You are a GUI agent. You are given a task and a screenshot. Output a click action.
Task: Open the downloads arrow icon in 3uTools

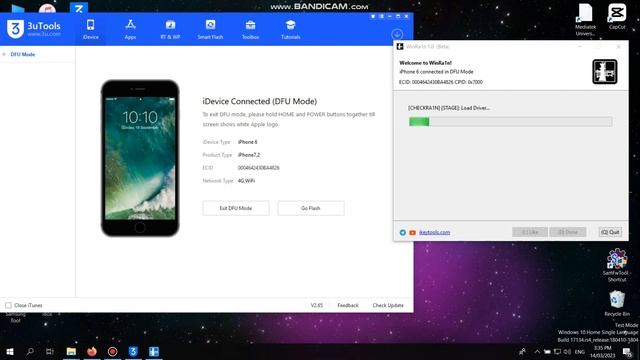point(397,34)
